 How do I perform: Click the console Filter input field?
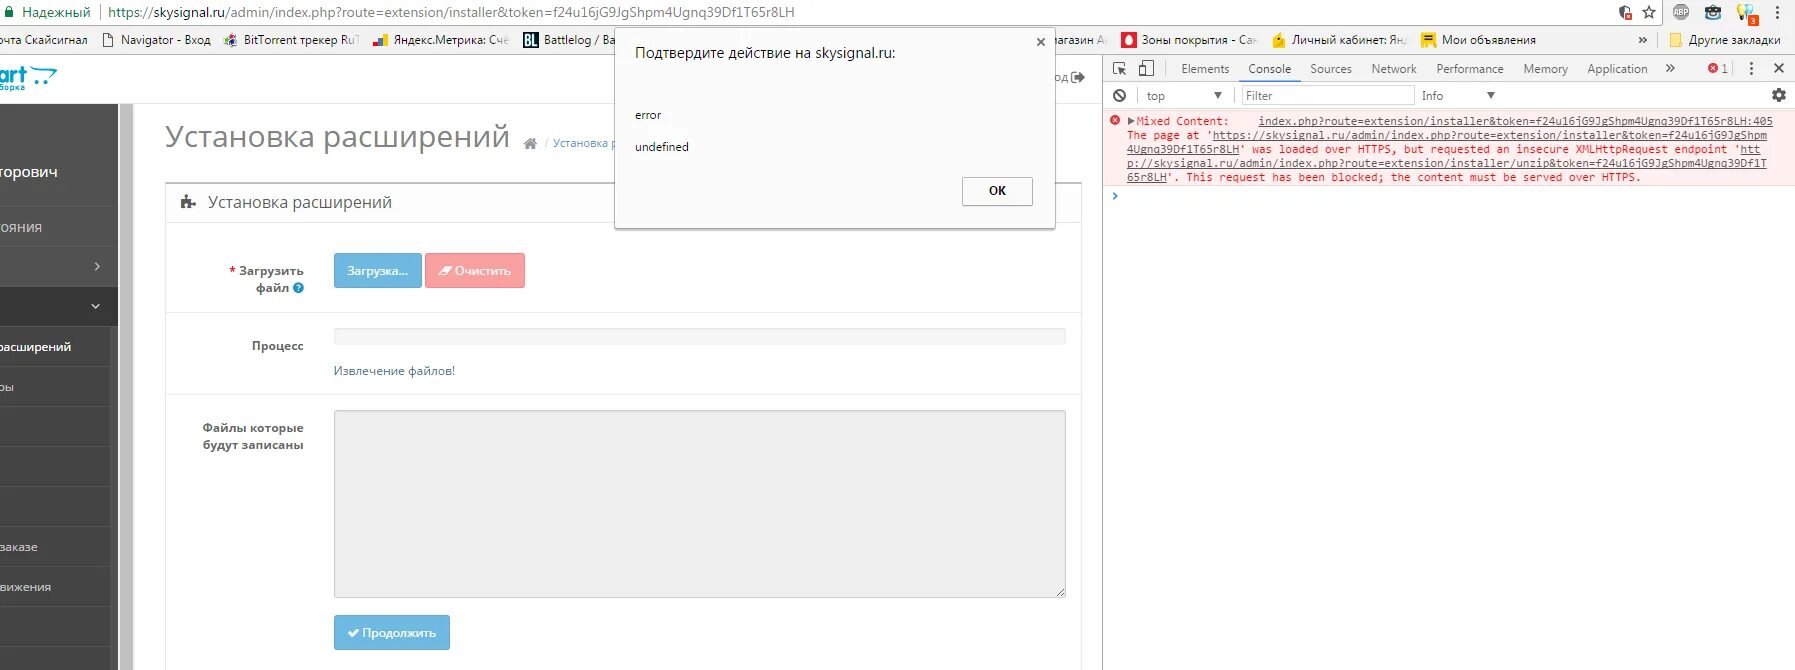[1327, 95]
